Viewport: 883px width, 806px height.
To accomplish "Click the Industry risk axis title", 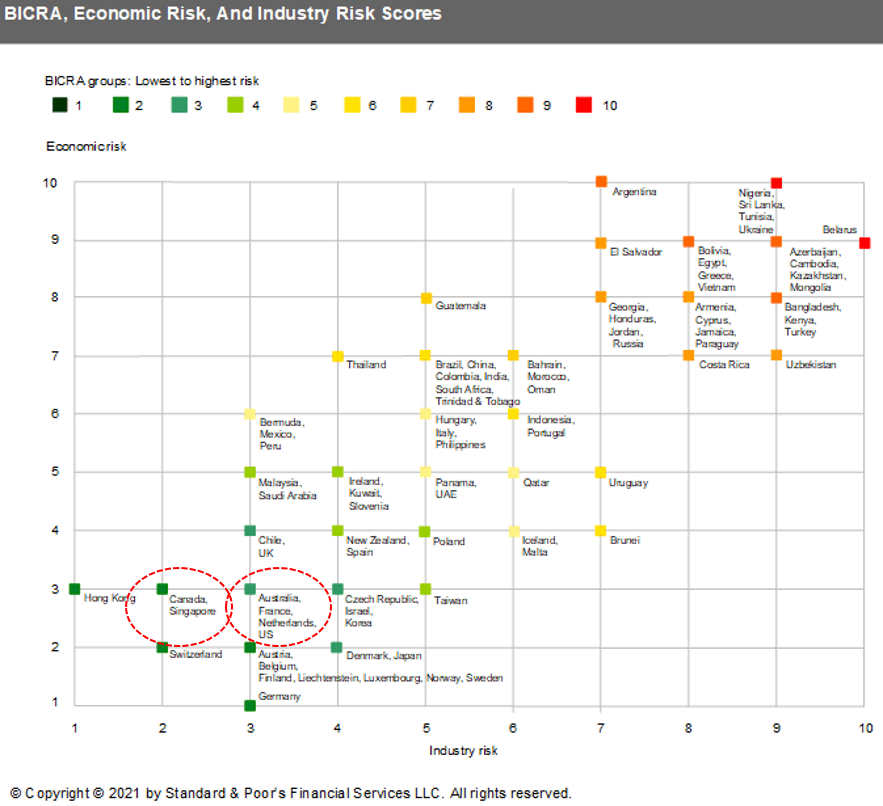I will pyautogui.click(x=463, y=750).
